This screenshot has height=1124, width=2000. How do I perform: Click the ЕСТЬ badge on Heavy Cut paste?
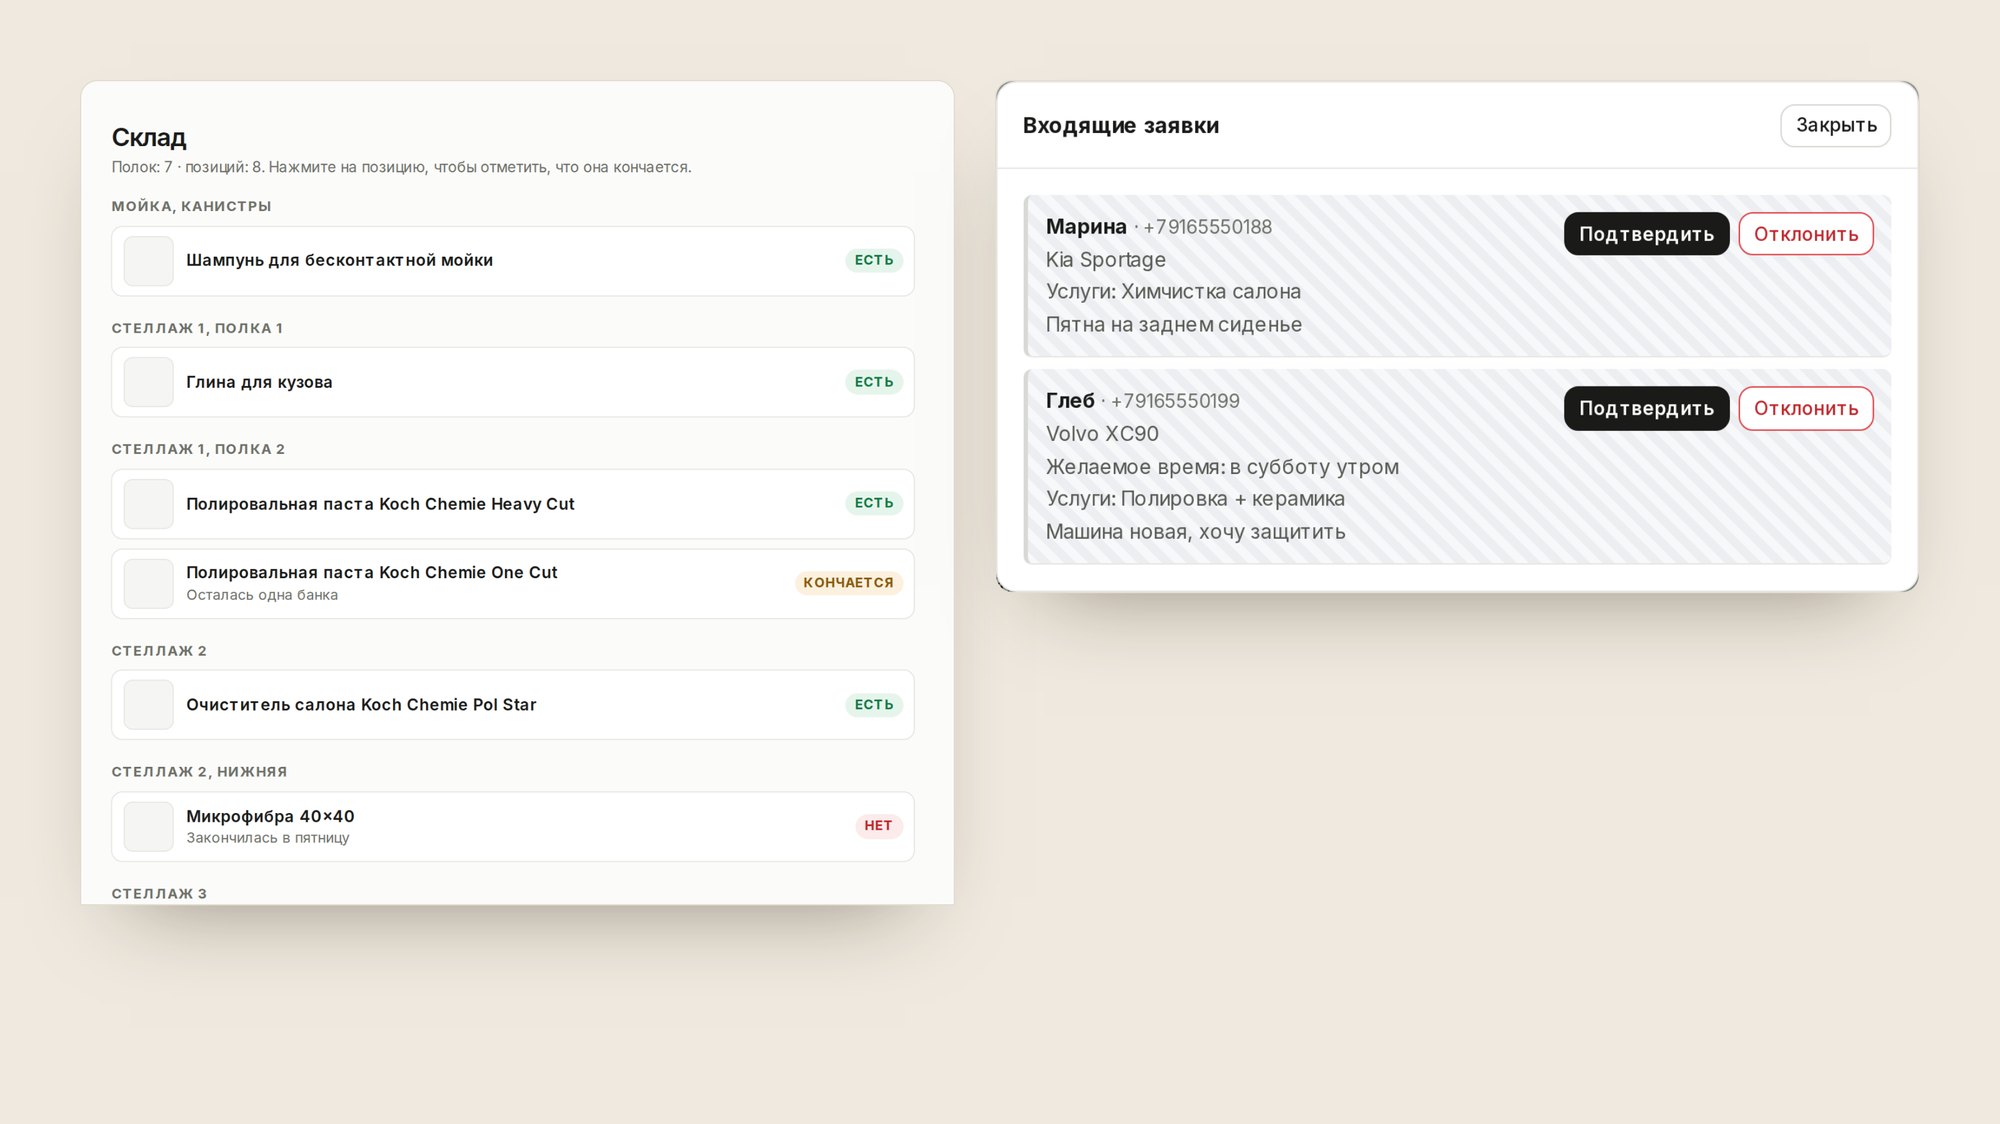(x=873, y=503)
